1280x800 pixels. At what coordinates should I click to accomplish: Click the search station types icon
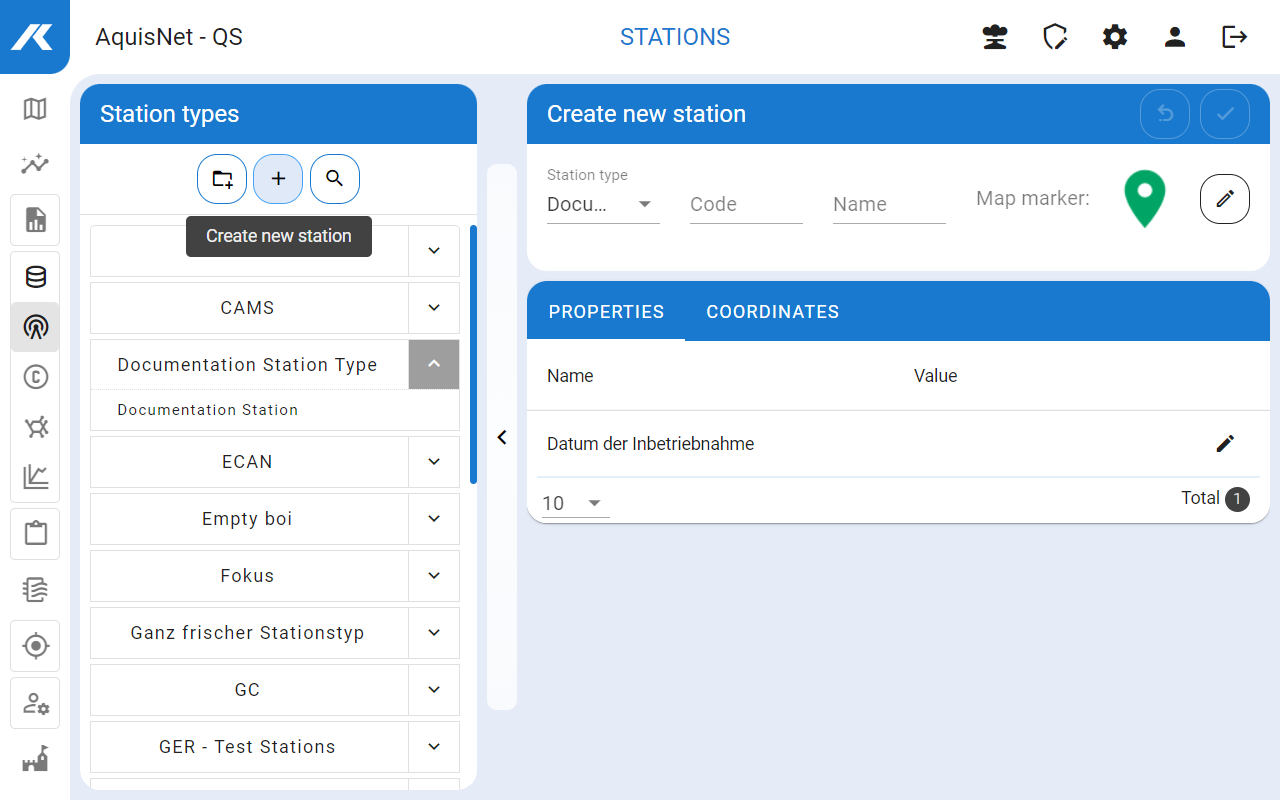(335, 179)
